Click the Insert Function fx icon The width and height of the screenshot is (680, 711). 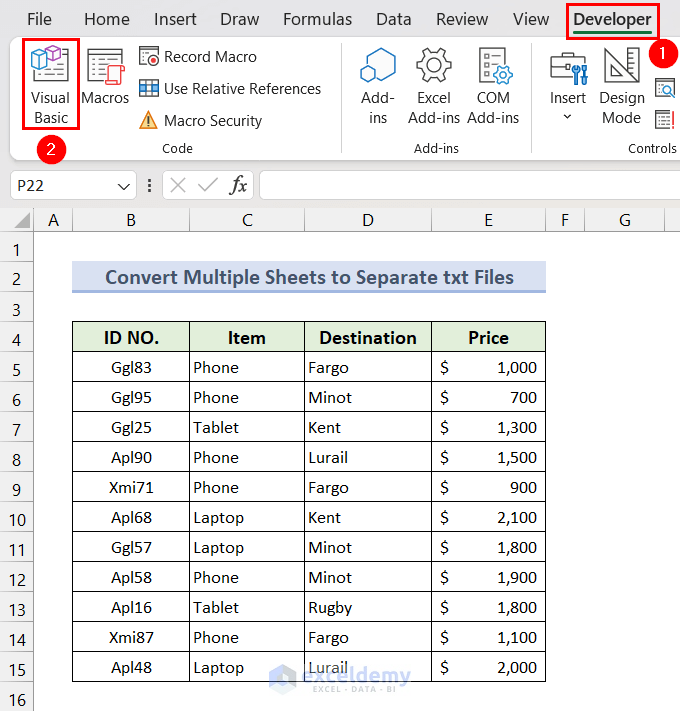point(239,185)
